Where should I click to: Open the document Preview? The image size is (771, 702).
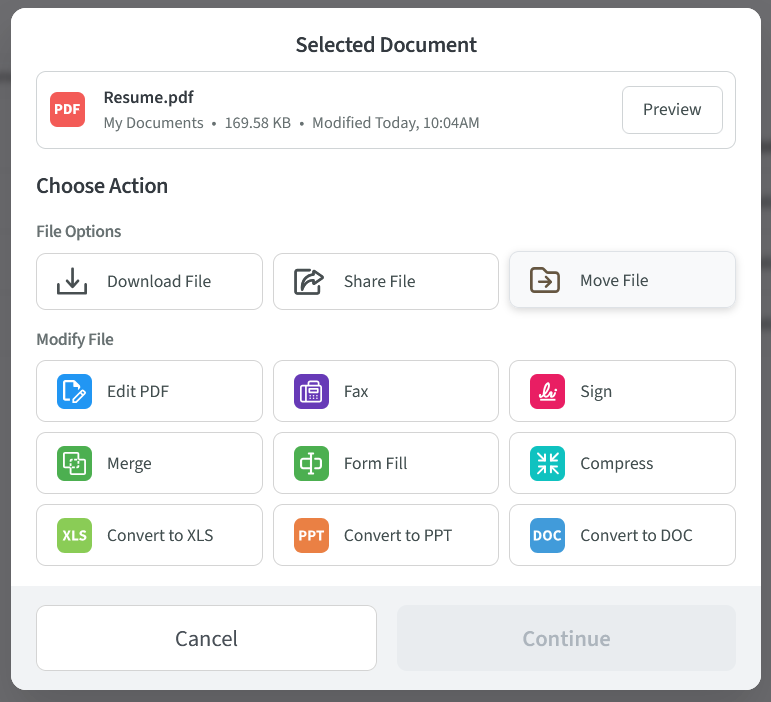click(672, 110)
